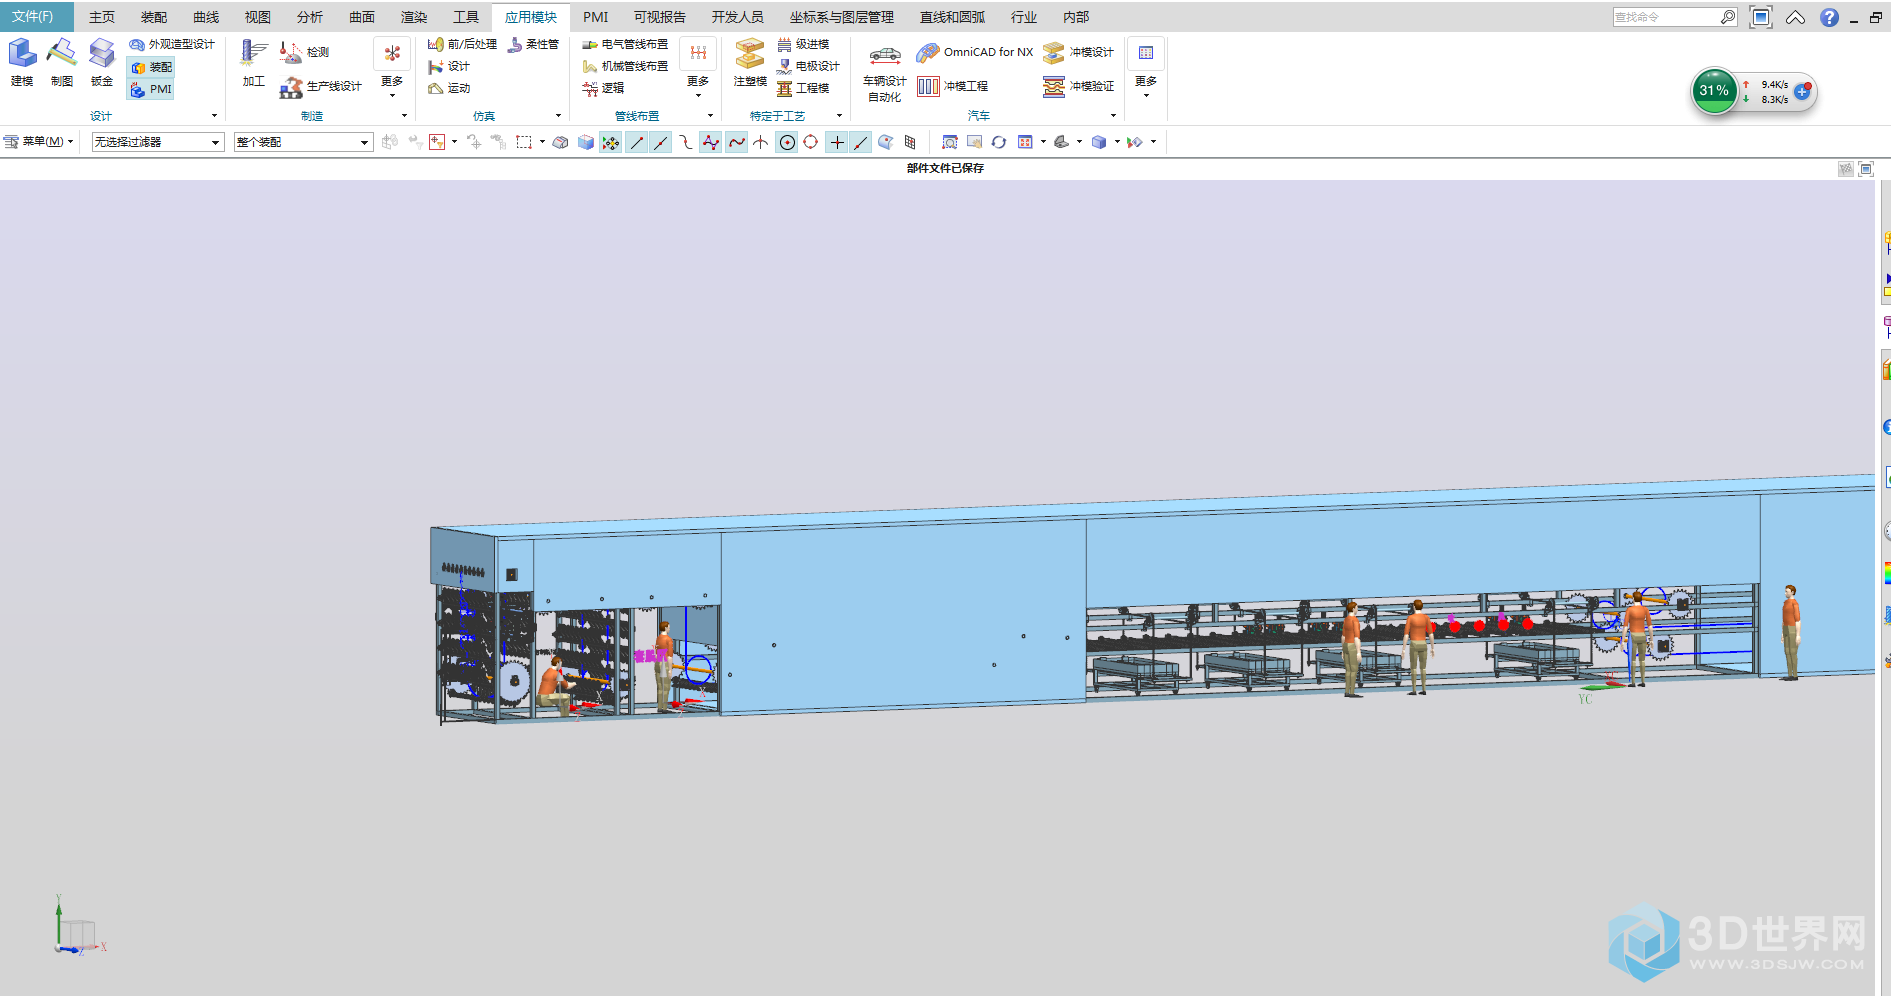The image size is (1891, 996).
Task: Expand the 特定于工艺 ribbon group options
Action: pos(839,116)
